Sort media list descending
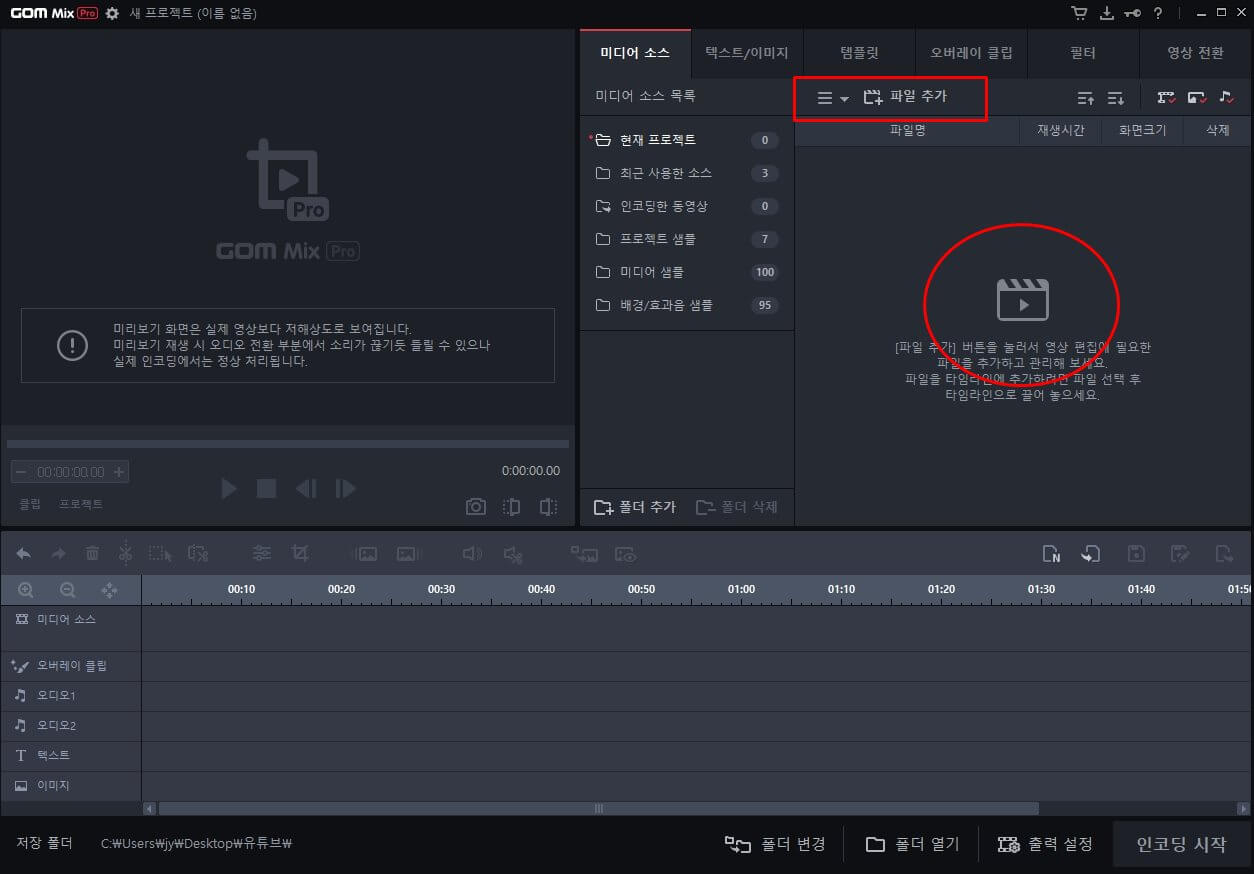The image size is (1254, 874). coord(1116,98)
